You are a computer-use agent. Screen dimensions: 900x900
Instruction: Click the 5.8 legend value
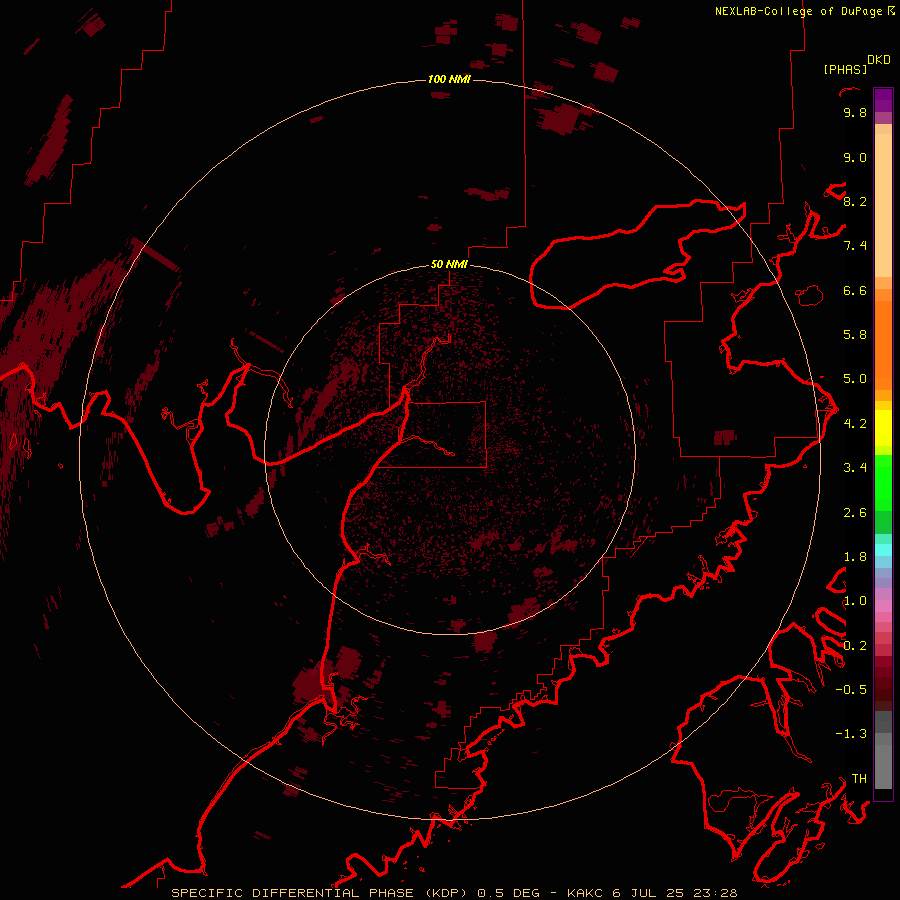click(x=855, y=335)
